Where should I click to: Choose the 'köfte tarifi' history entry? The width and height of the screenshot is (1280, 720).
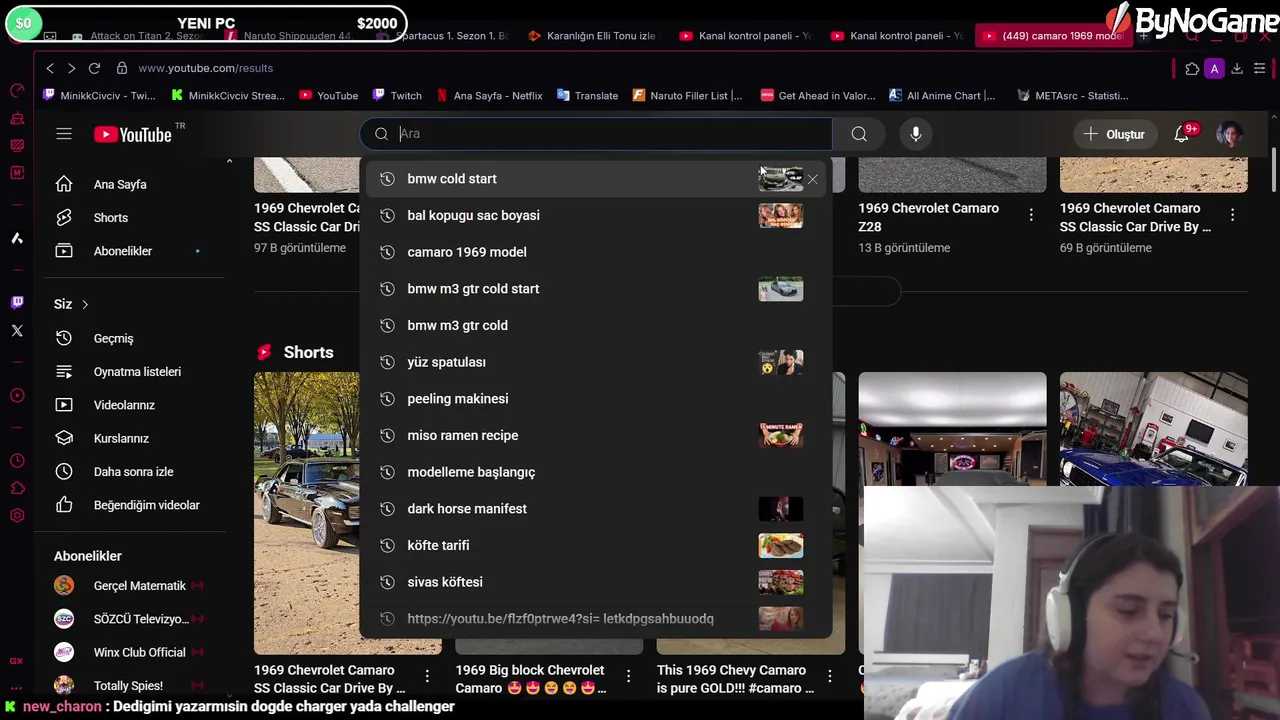596,546
